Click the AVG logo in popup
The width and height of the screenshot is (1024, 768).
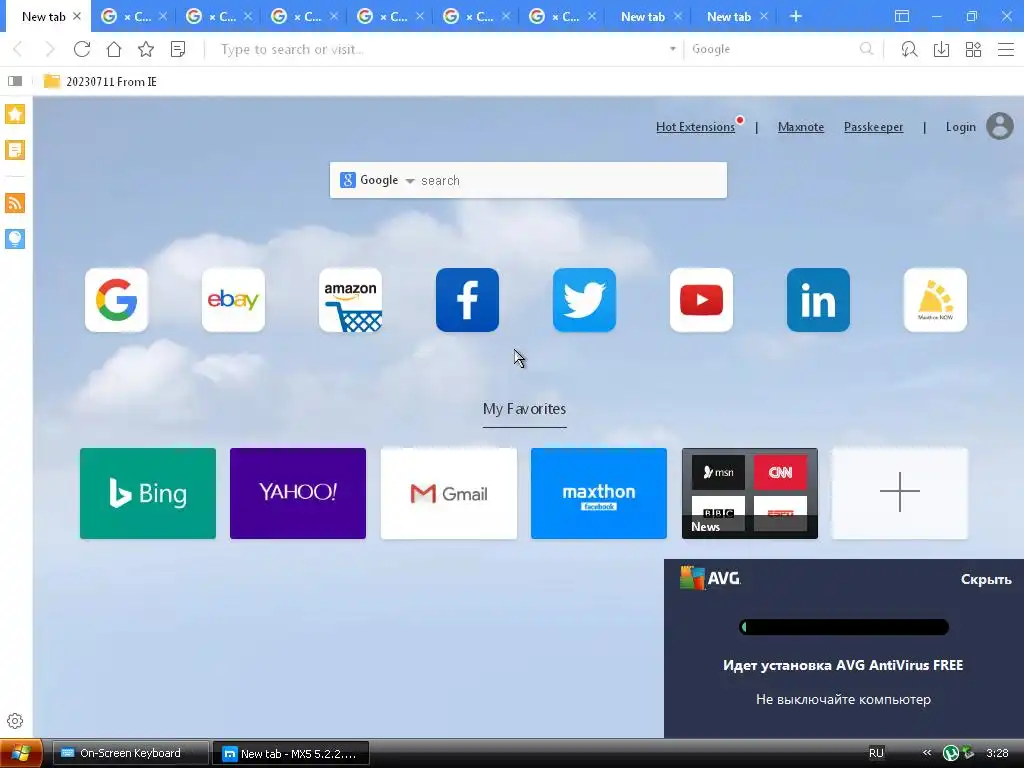pos(710,578)
